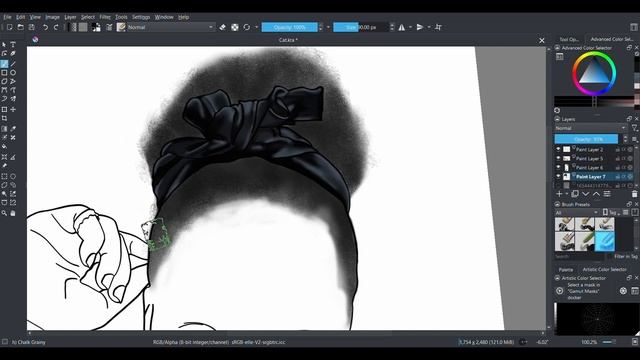Open the fill gradients chooser
This screenshot has width=640, height=360.
(x=73, y=27)
